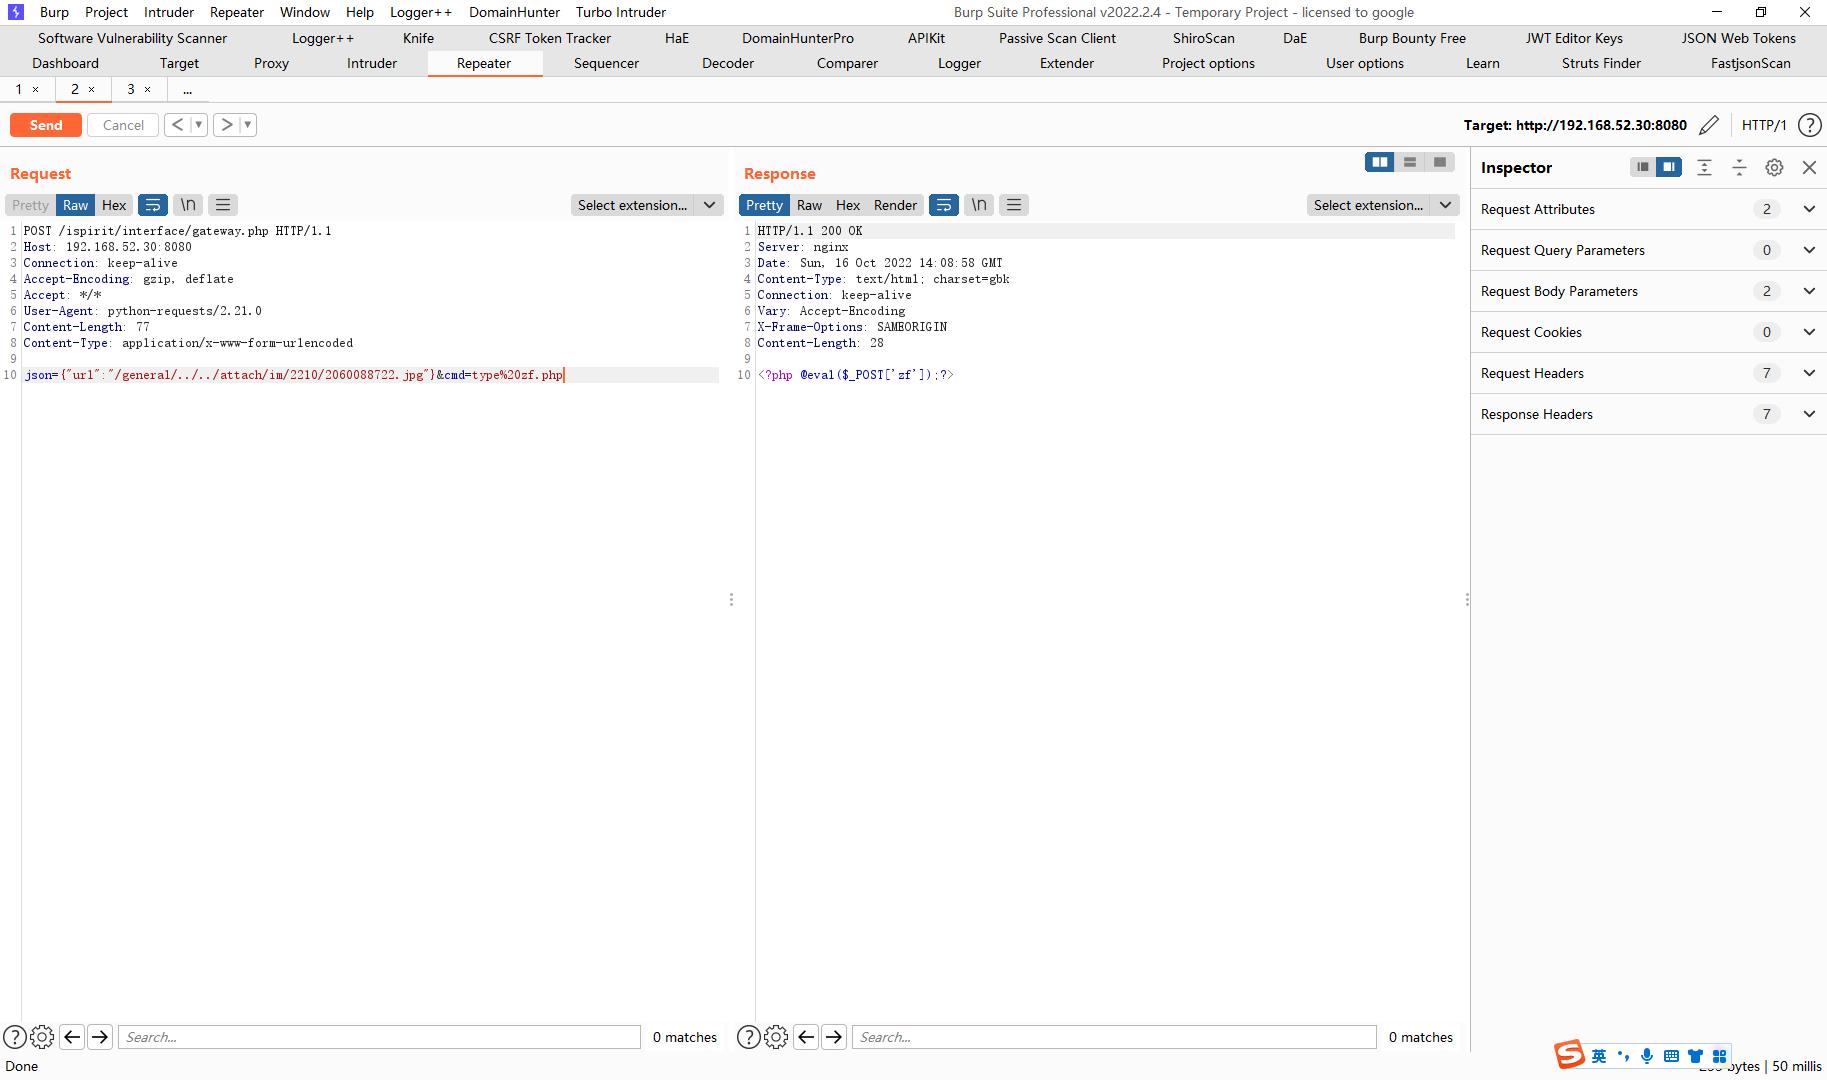
Task: Click the soft keyboard icon in IME bar
Action: [x=1671, y=1056]
